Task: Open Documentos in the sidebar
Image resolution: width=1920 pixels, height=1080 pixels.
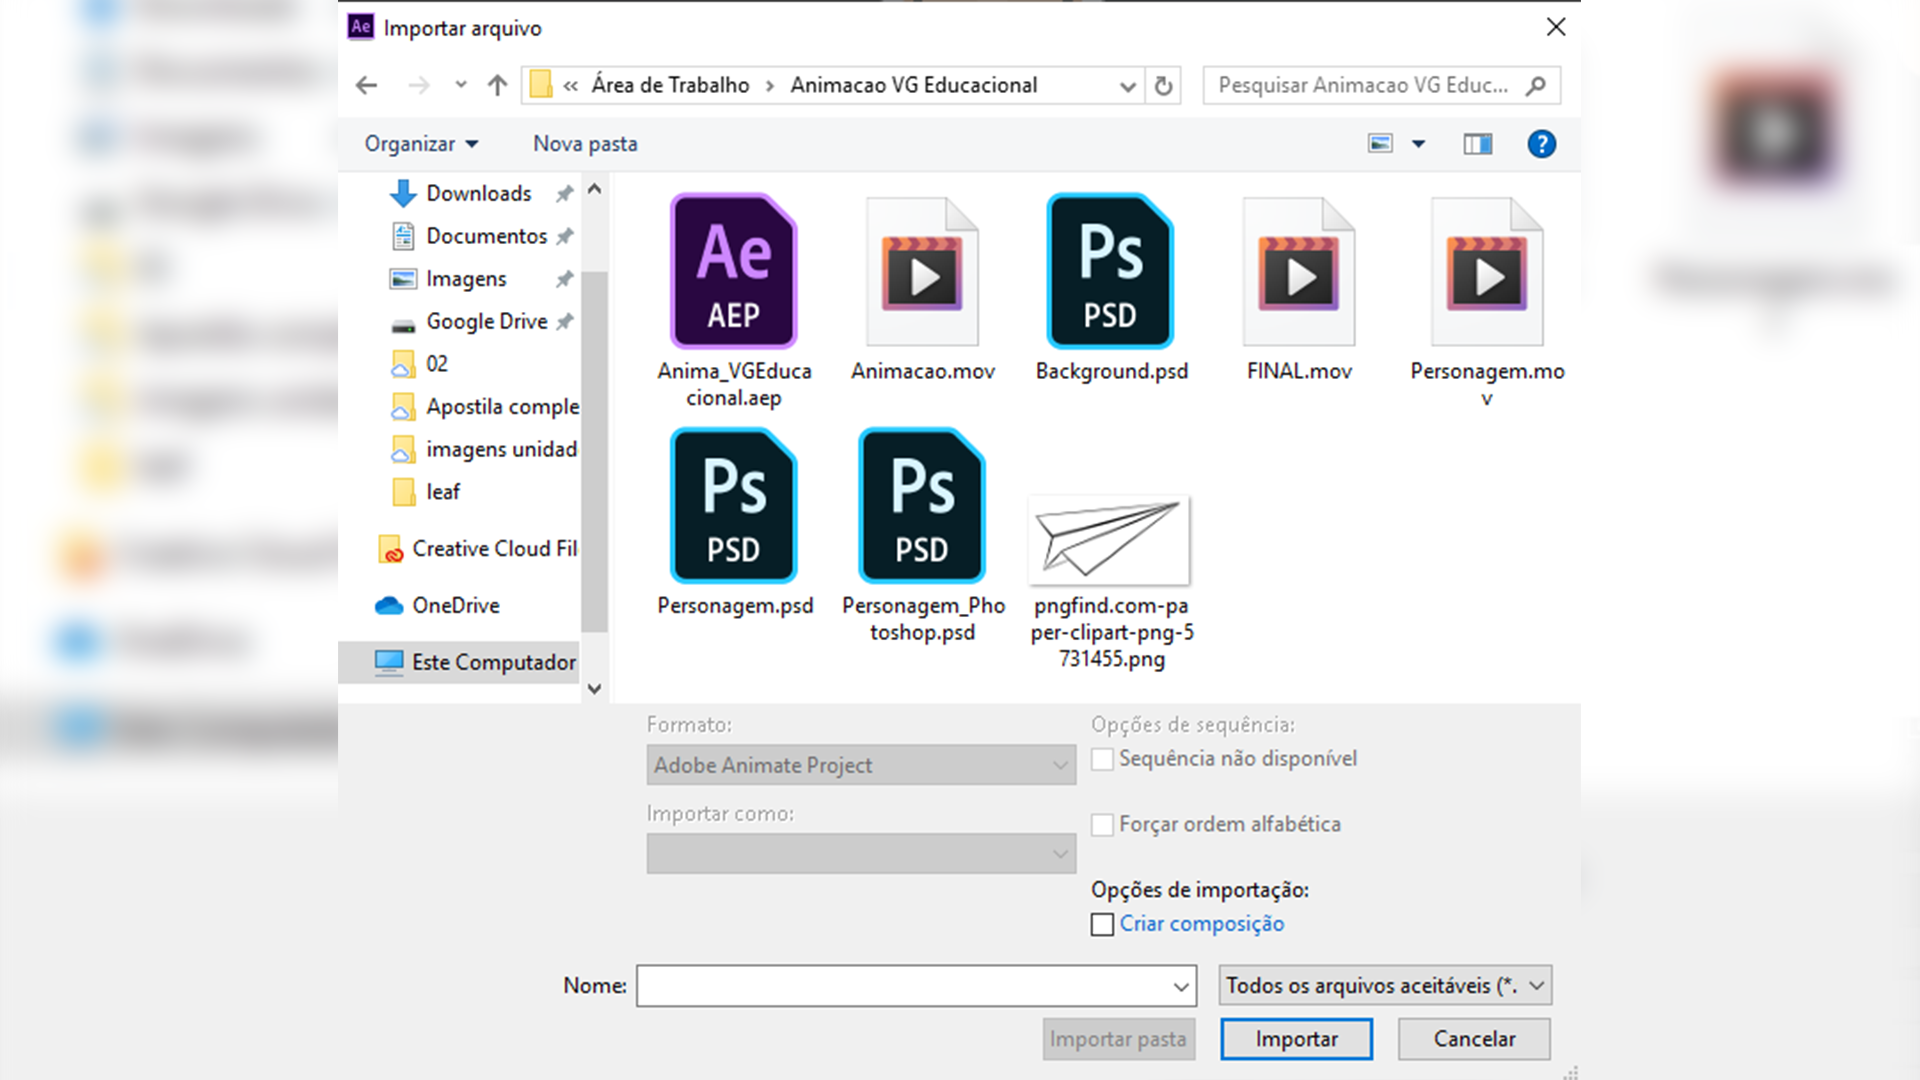Action: (486, 236)
